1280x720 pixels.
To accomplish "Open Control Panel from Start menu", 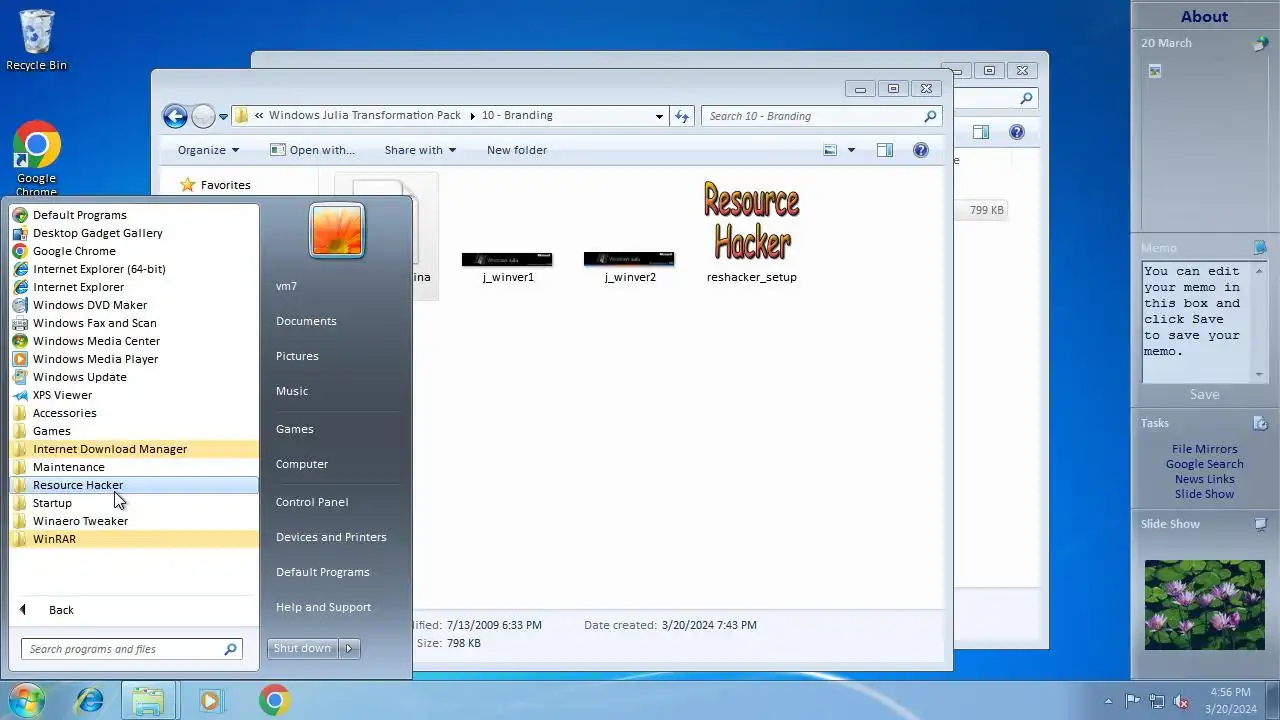I will pyautogui.click(x=312, y=502).
